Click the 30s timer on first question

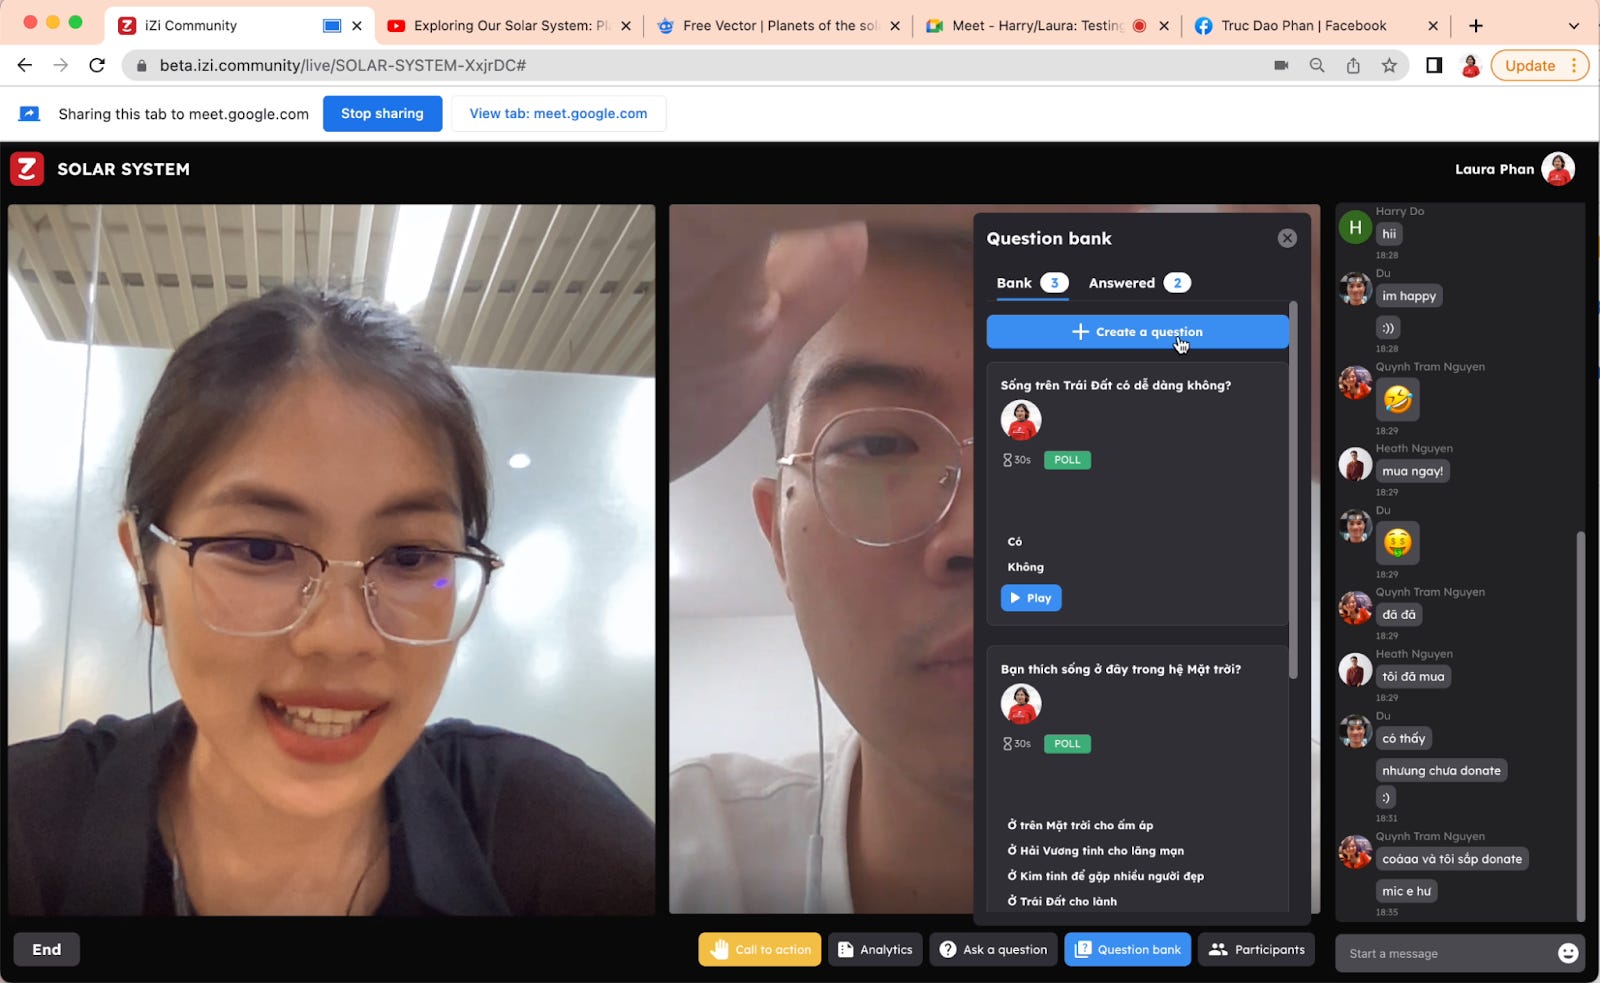[x=1017, y=460]
